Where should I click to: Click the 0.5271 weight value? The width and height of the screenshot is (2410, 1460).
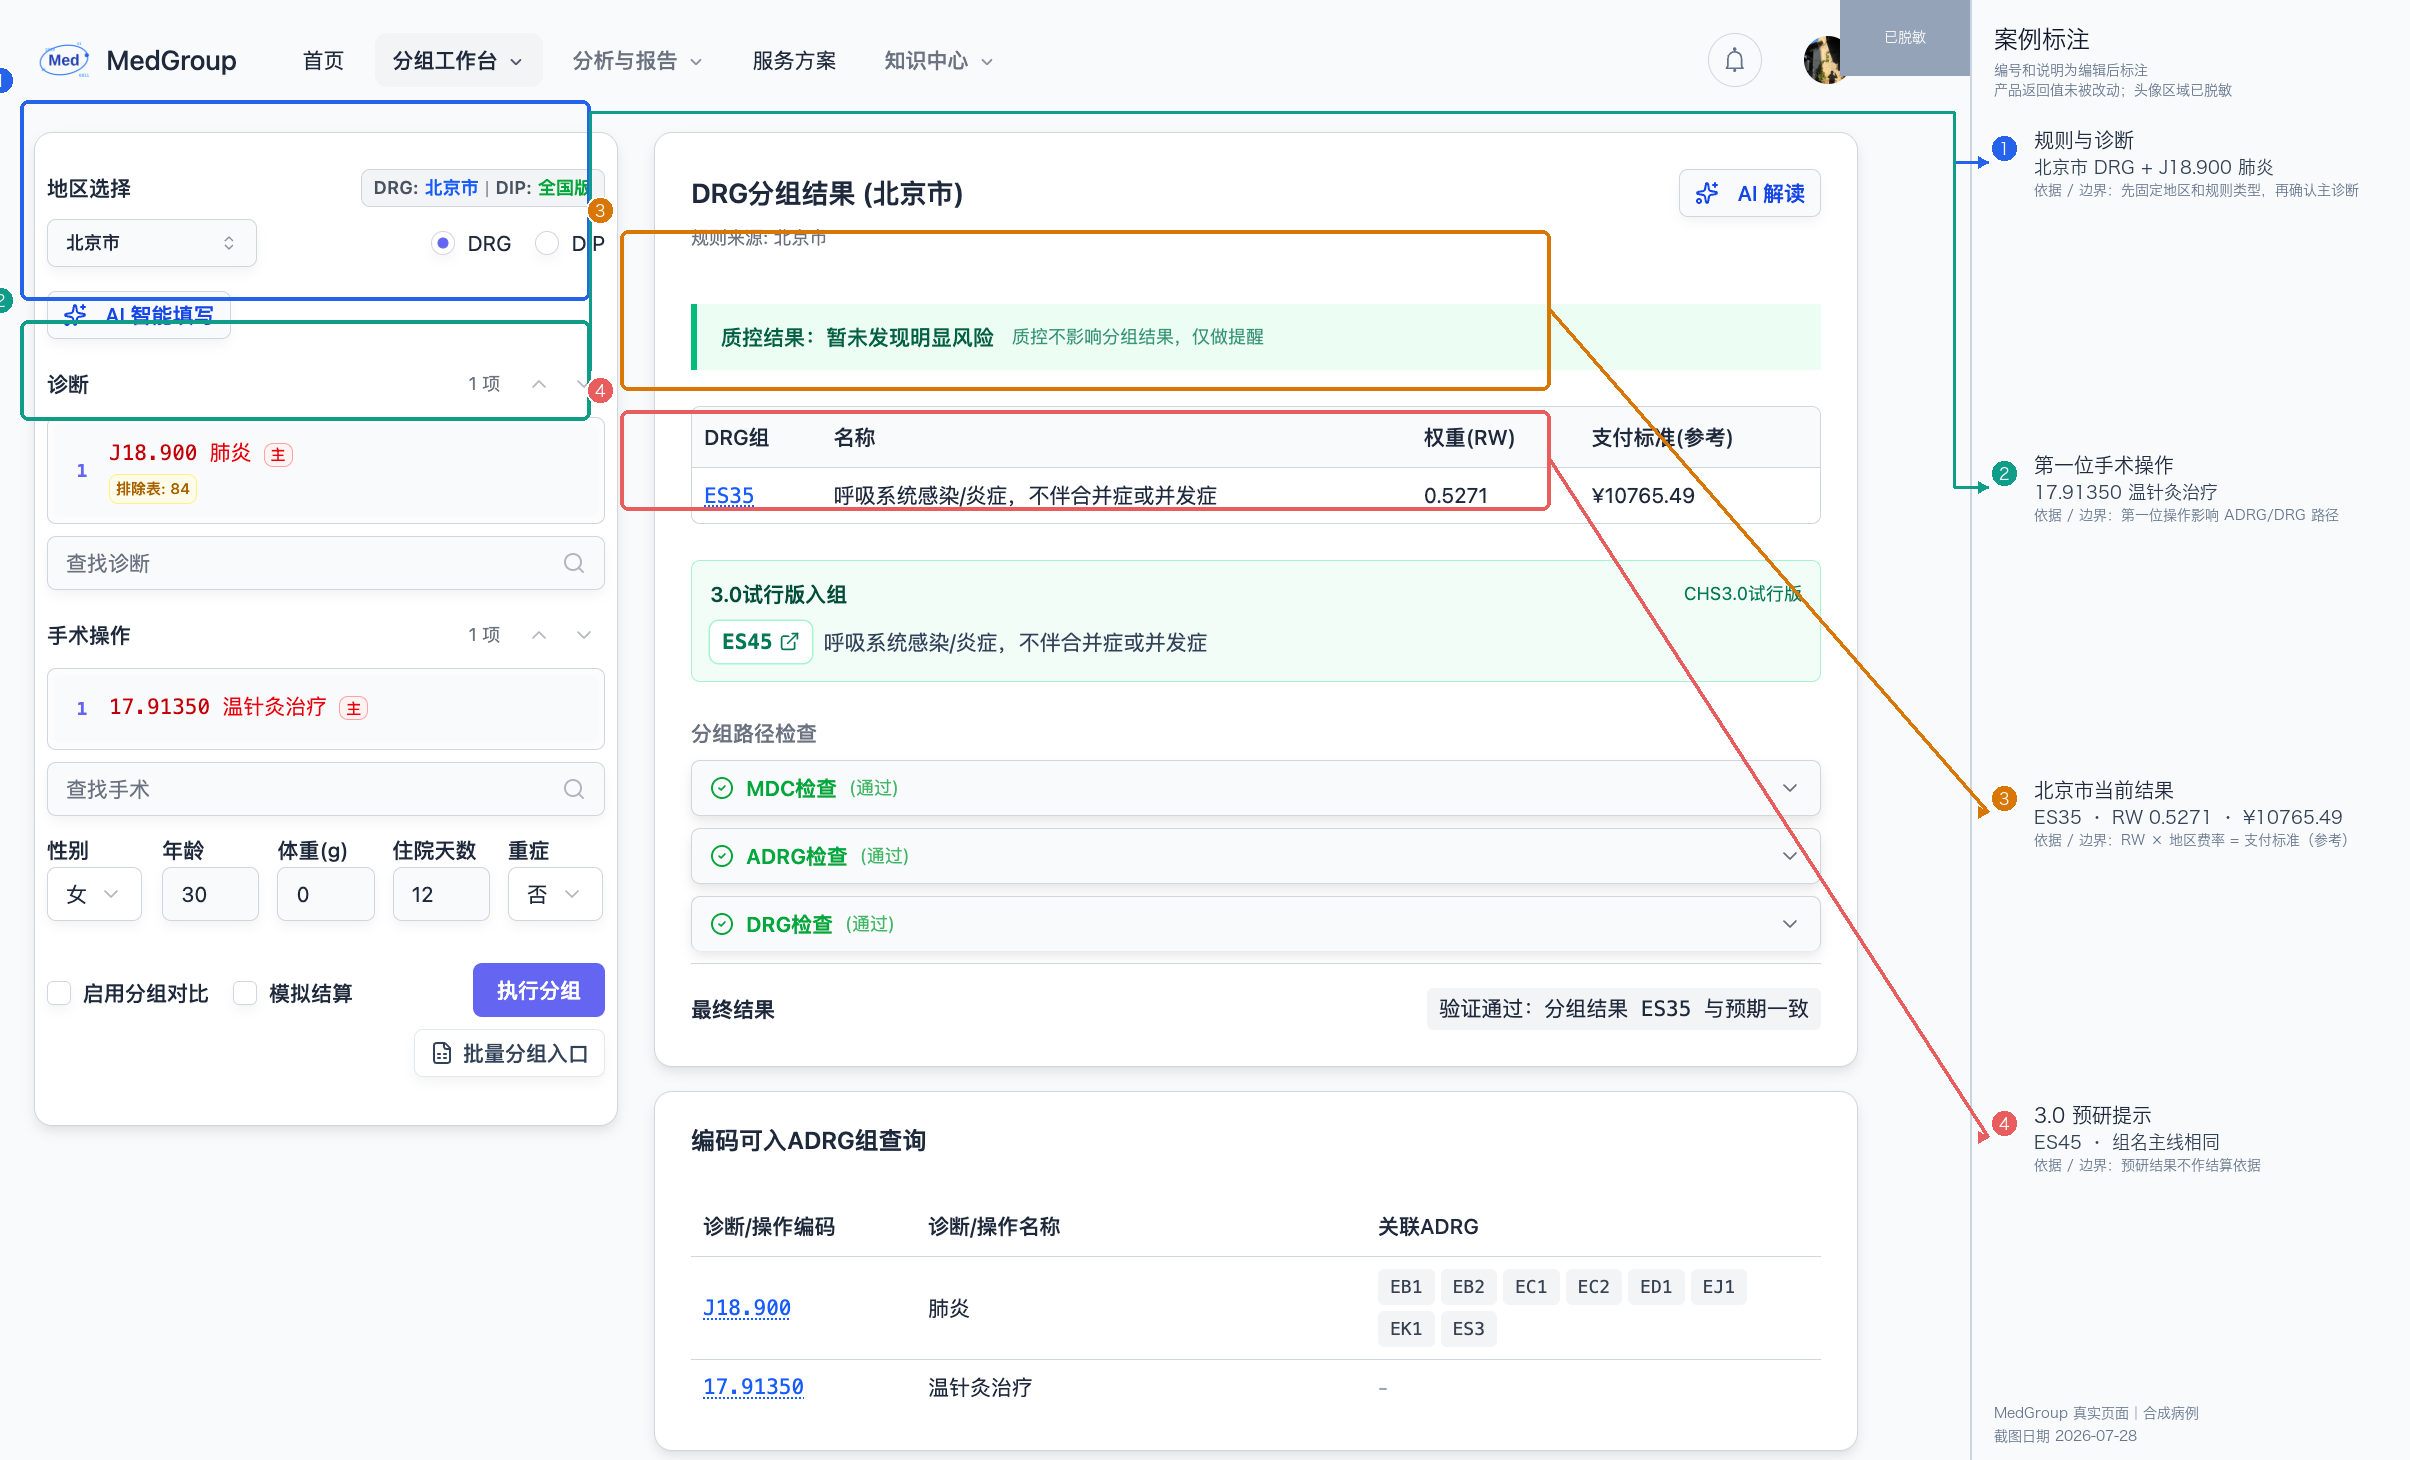1456,496
